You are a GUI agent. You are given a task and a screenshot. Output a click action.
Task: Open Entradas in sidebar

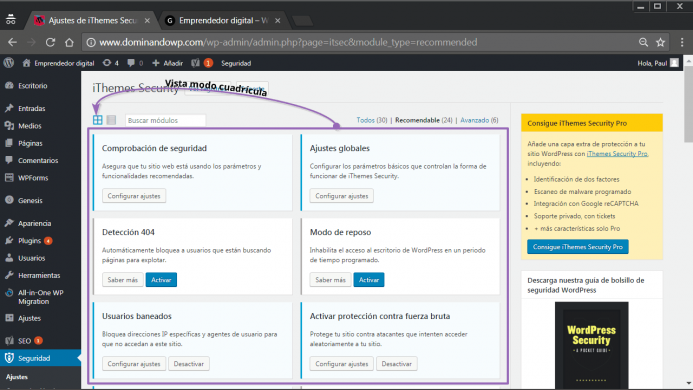coord(31,108)
